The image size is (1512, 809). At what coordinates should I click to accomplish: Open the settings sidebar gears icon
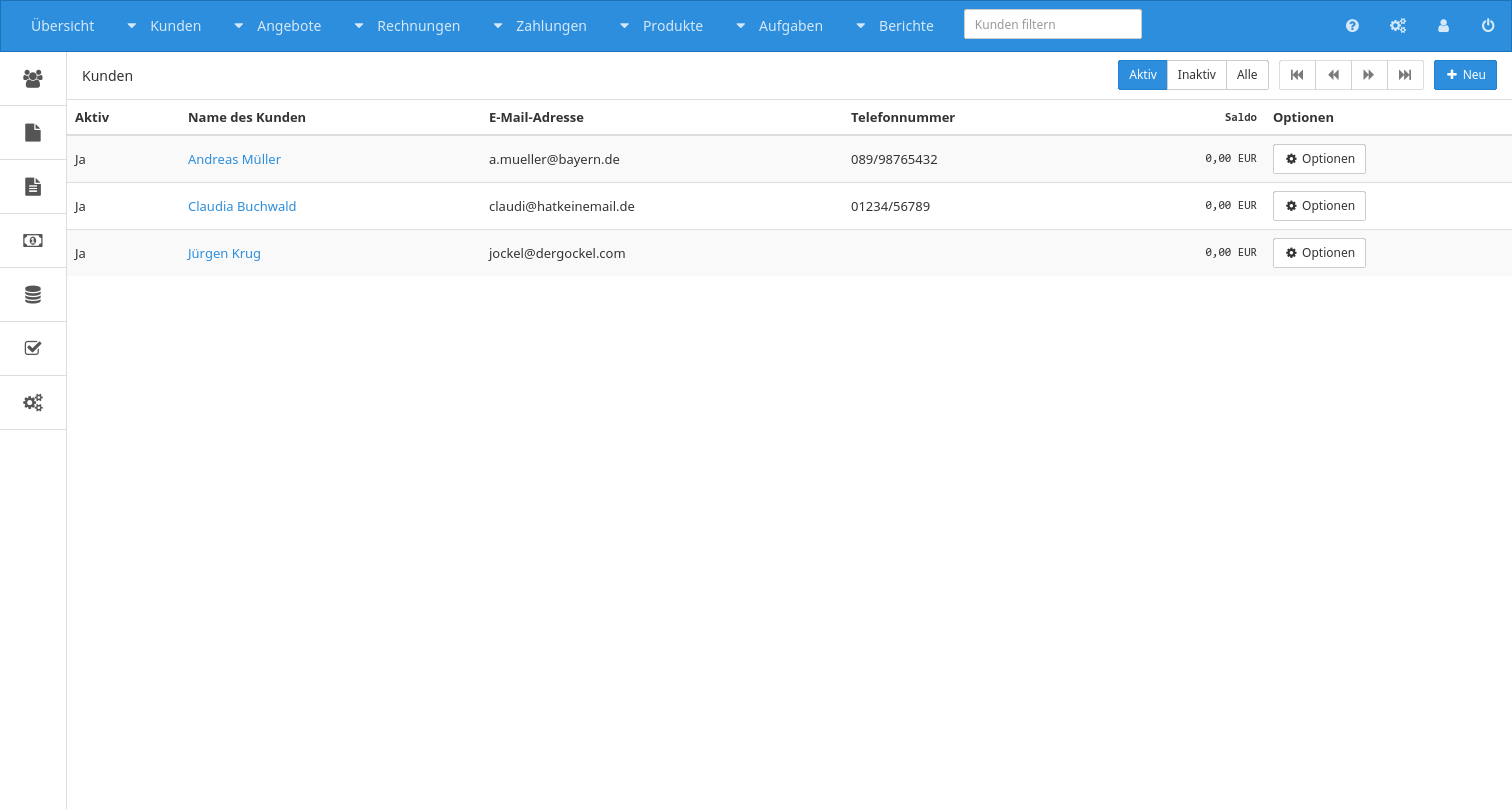[33, 402]
